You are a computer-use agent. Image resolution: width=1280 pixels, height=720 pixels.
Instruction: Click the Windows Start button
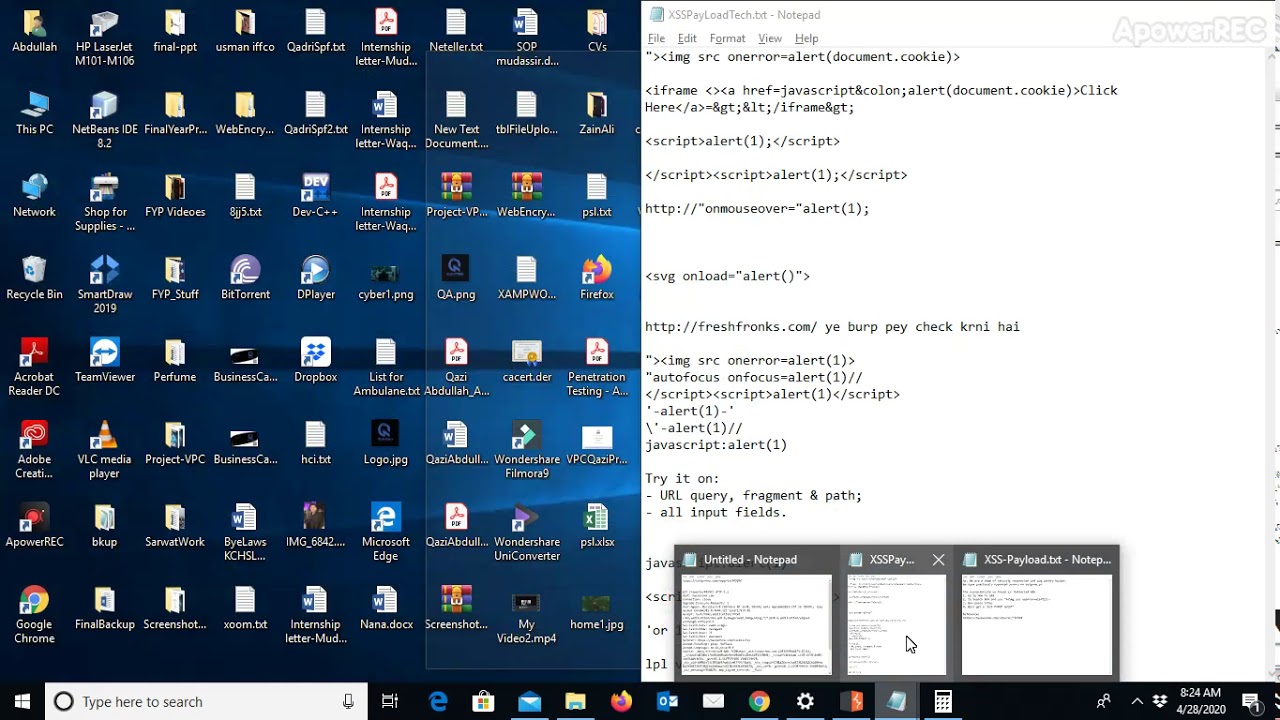(22, 702)
